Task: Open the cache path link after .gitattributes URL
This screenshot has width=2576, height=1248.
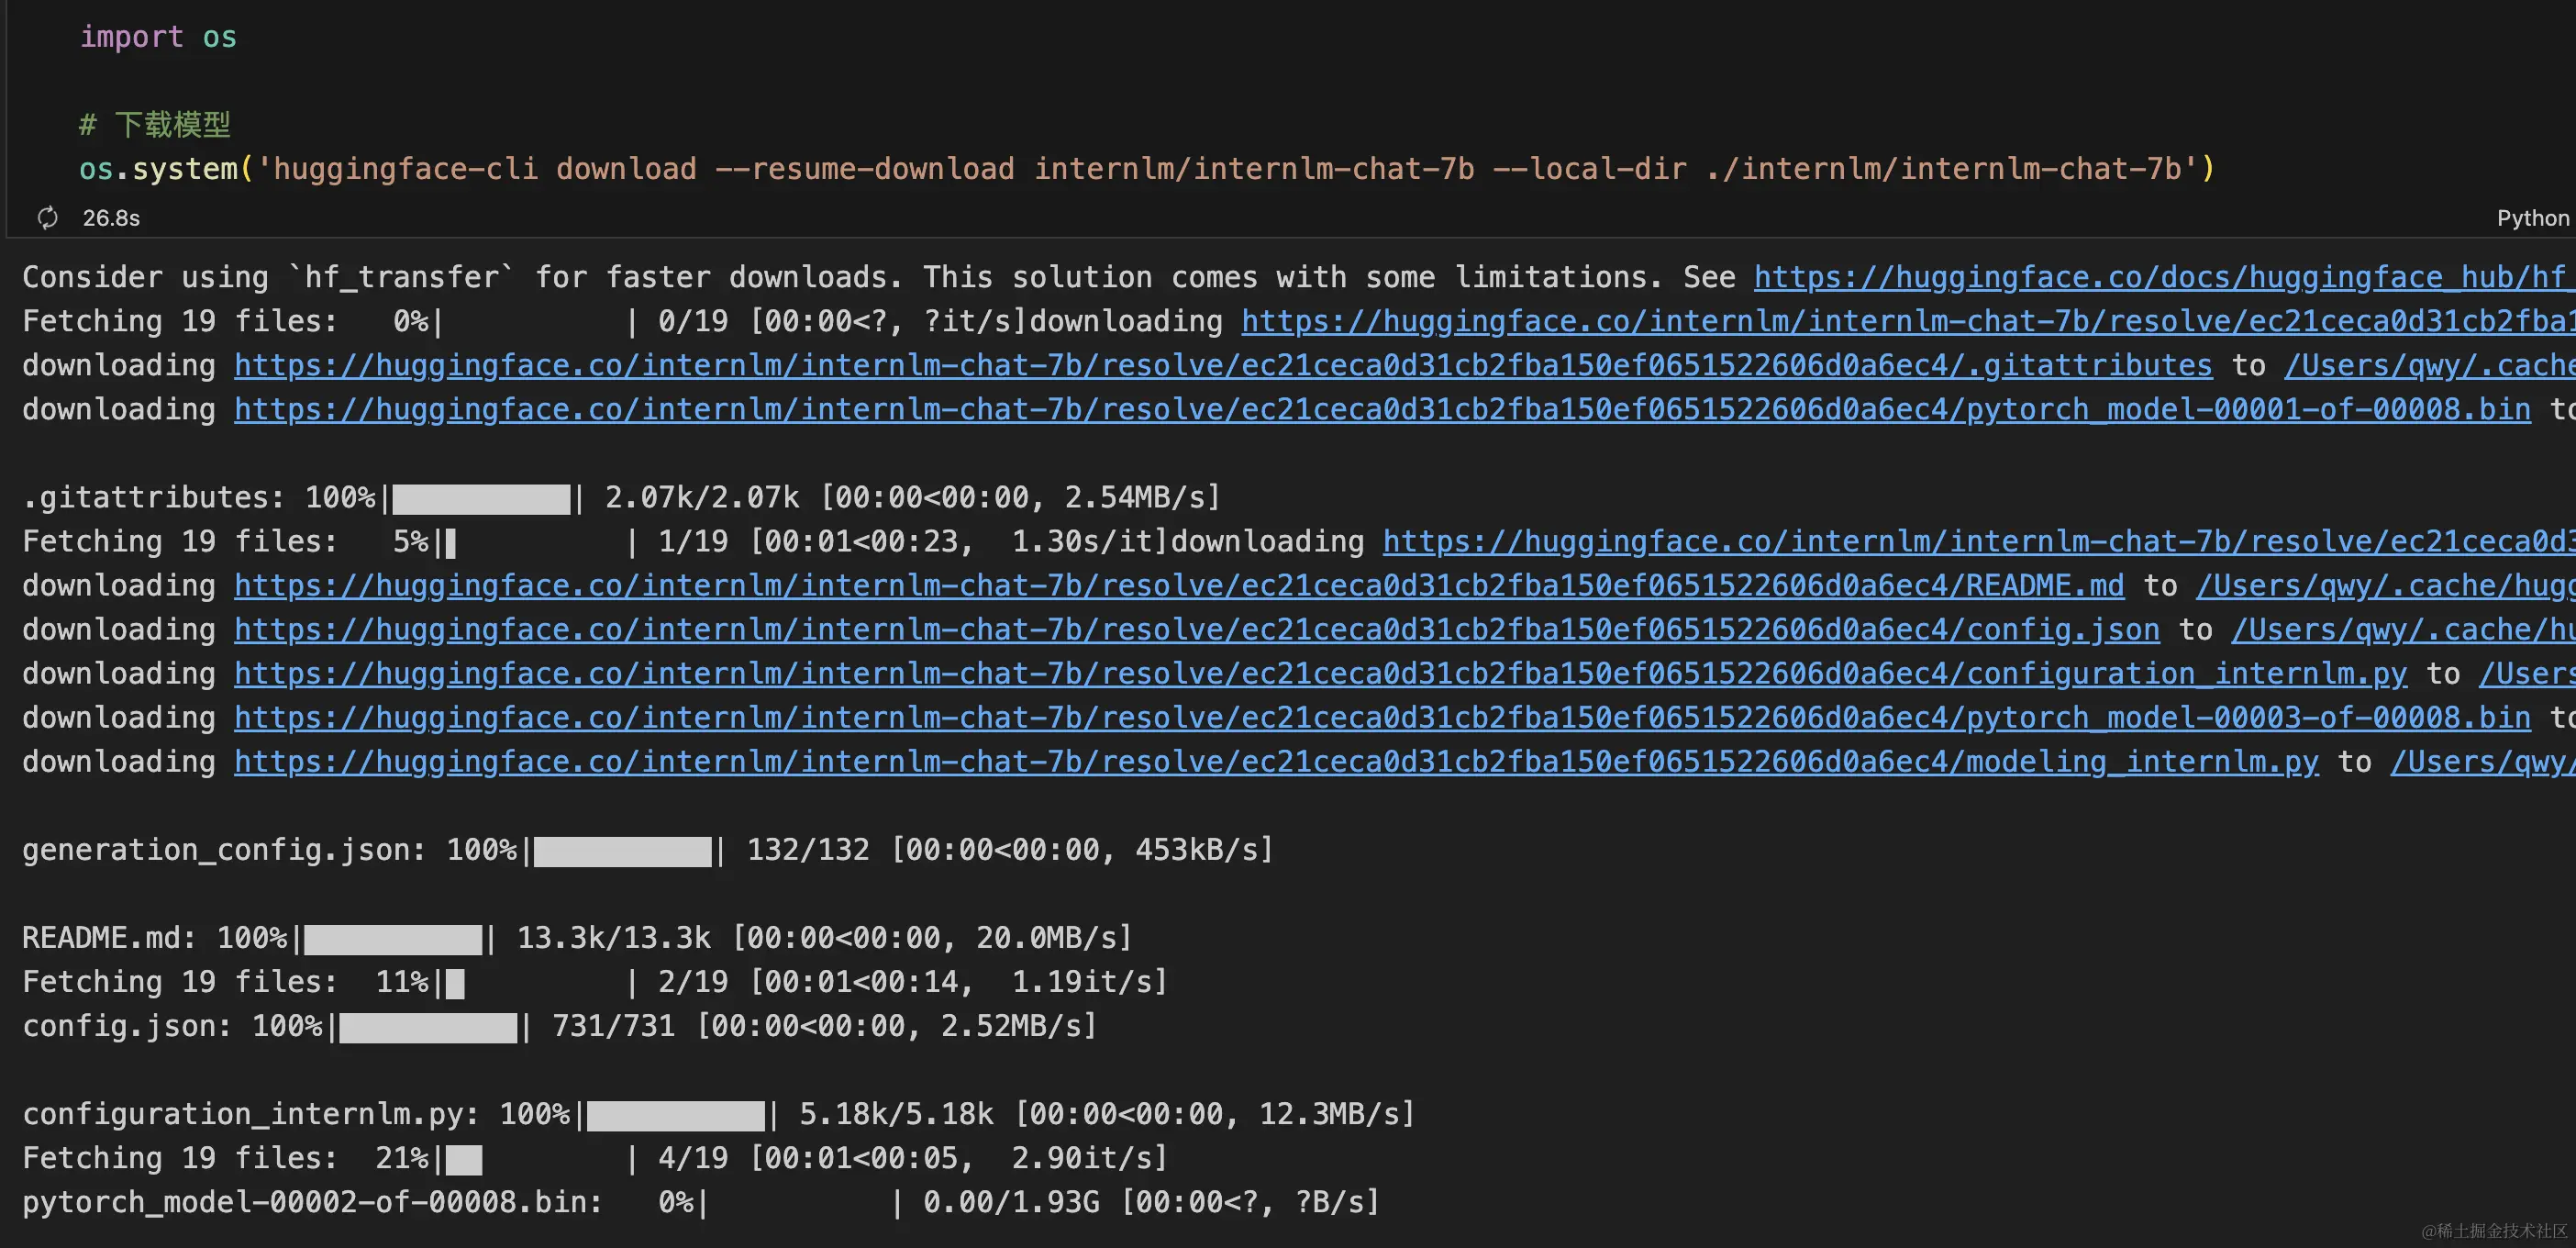Action: point(2428,365)
